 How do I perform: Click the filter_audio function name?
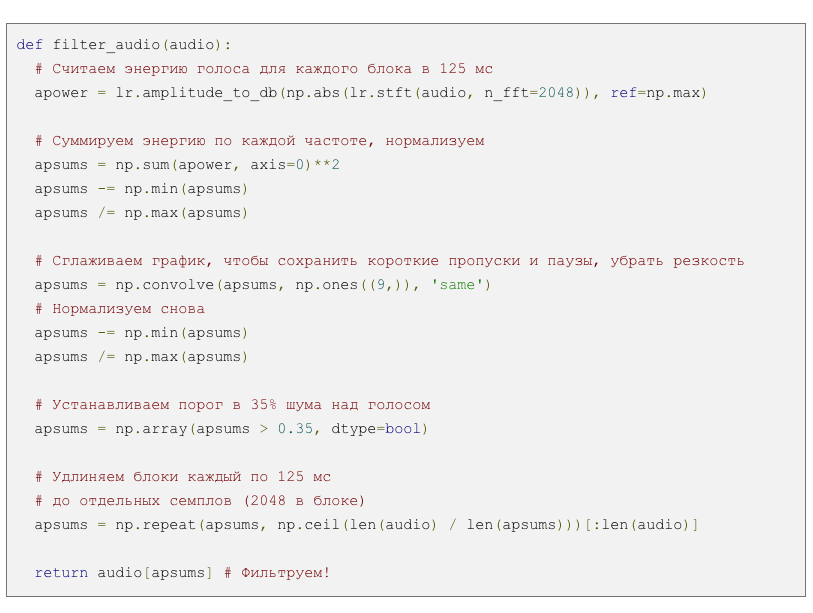pos(107,45)
